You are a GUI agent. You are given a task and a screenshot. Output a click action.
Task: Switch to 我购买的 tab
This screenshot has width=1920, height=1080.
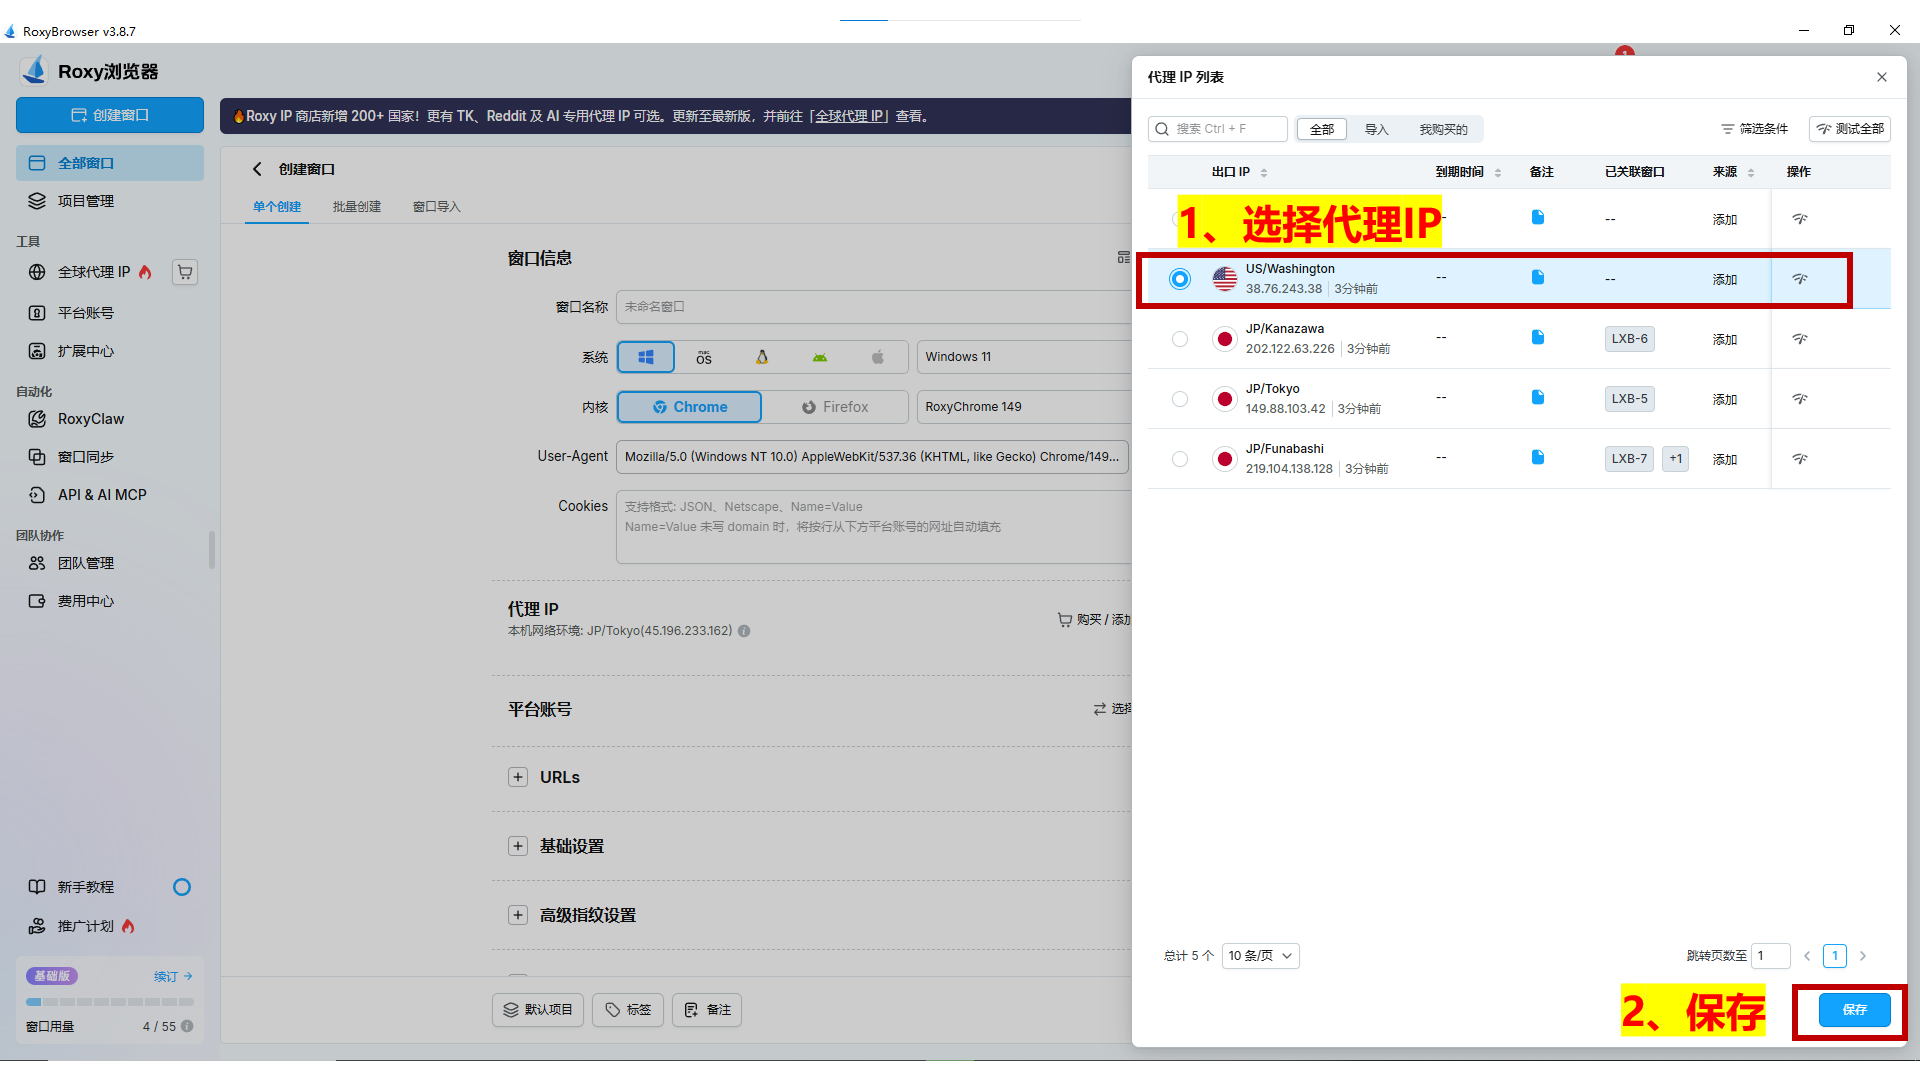(x=1443, y=129)
